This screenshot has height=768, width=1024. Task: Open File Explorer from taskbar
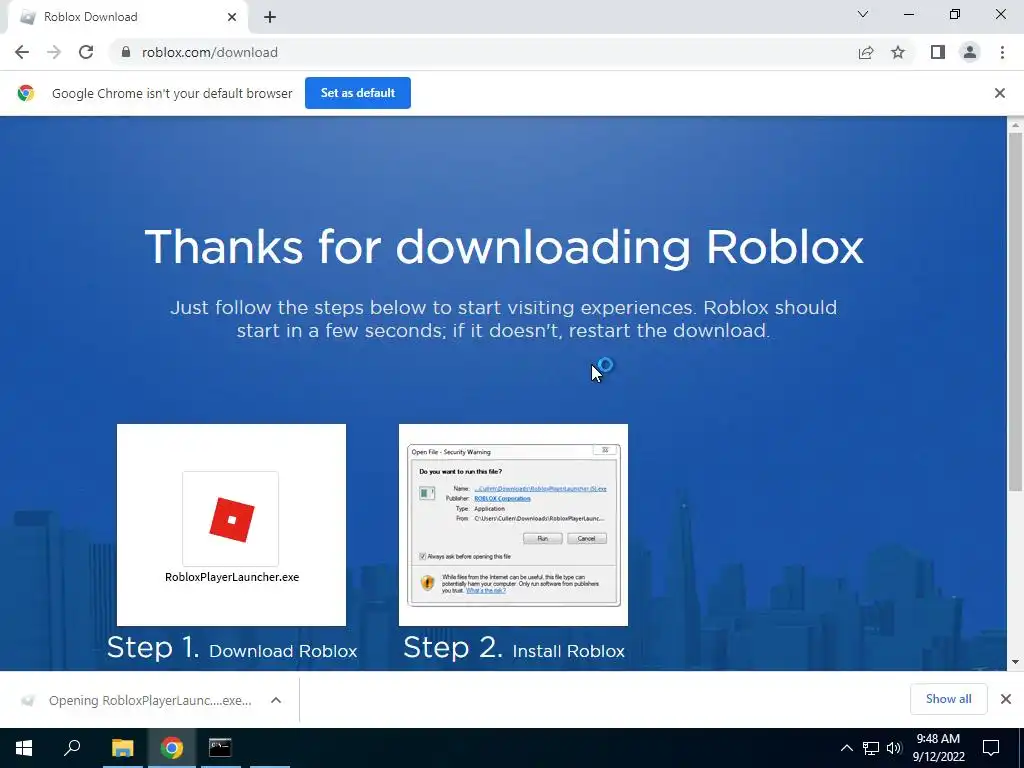[122, 748]
